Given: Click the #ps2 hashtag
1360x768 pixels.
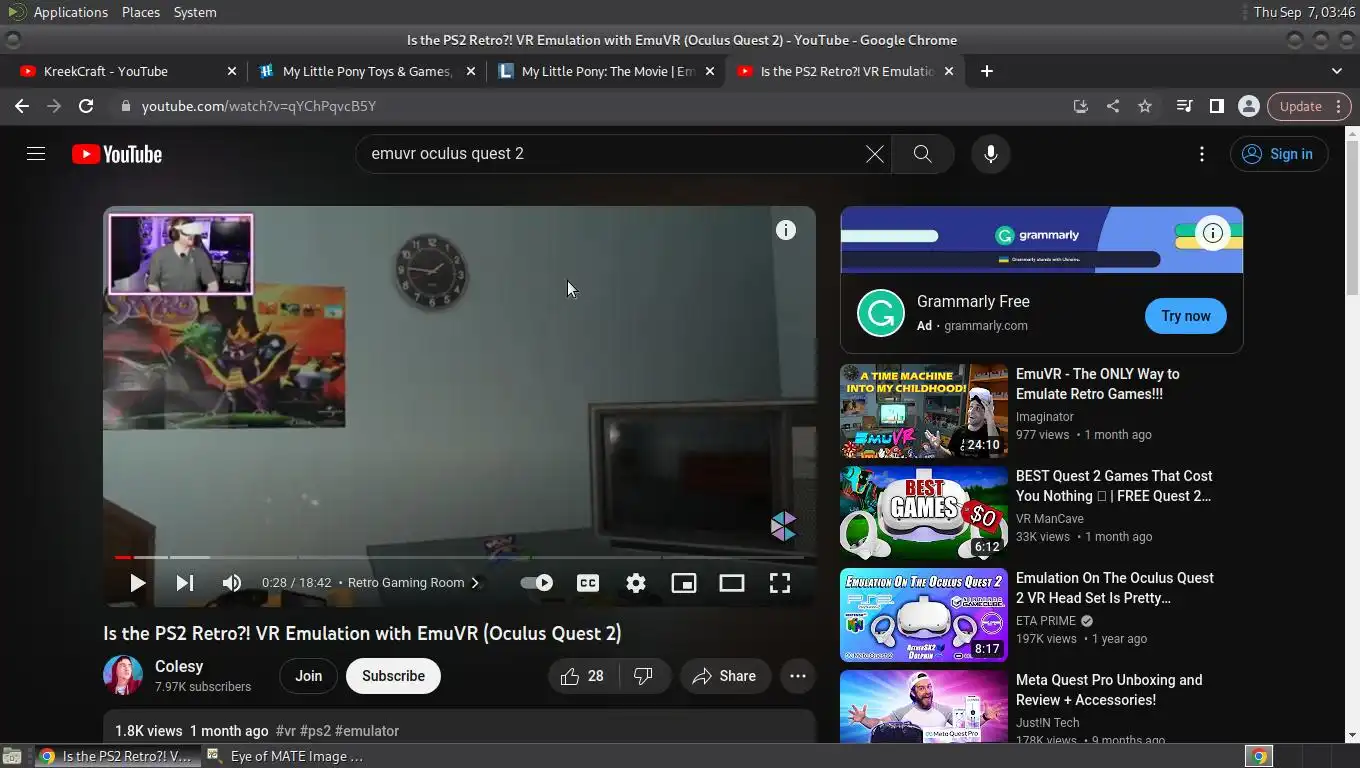Looking at the screenshot, I should point(315,731).
